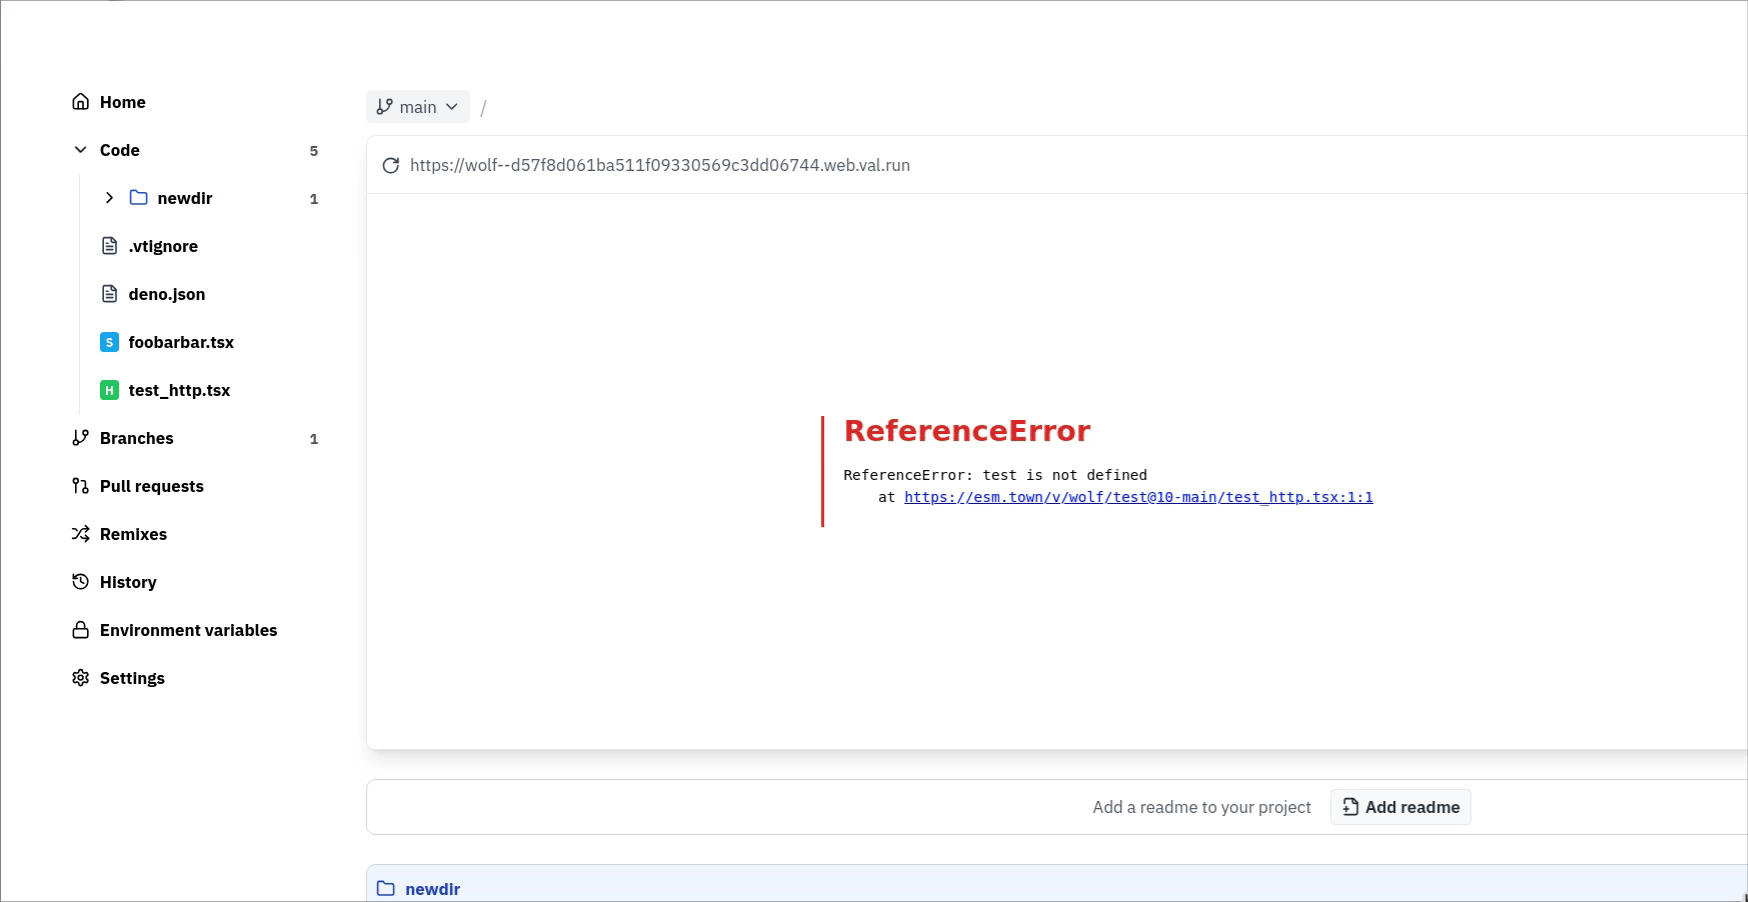The image size is (1748, 902).
Task: Click the Remixes shuffle icon
Action: point(81,534)
